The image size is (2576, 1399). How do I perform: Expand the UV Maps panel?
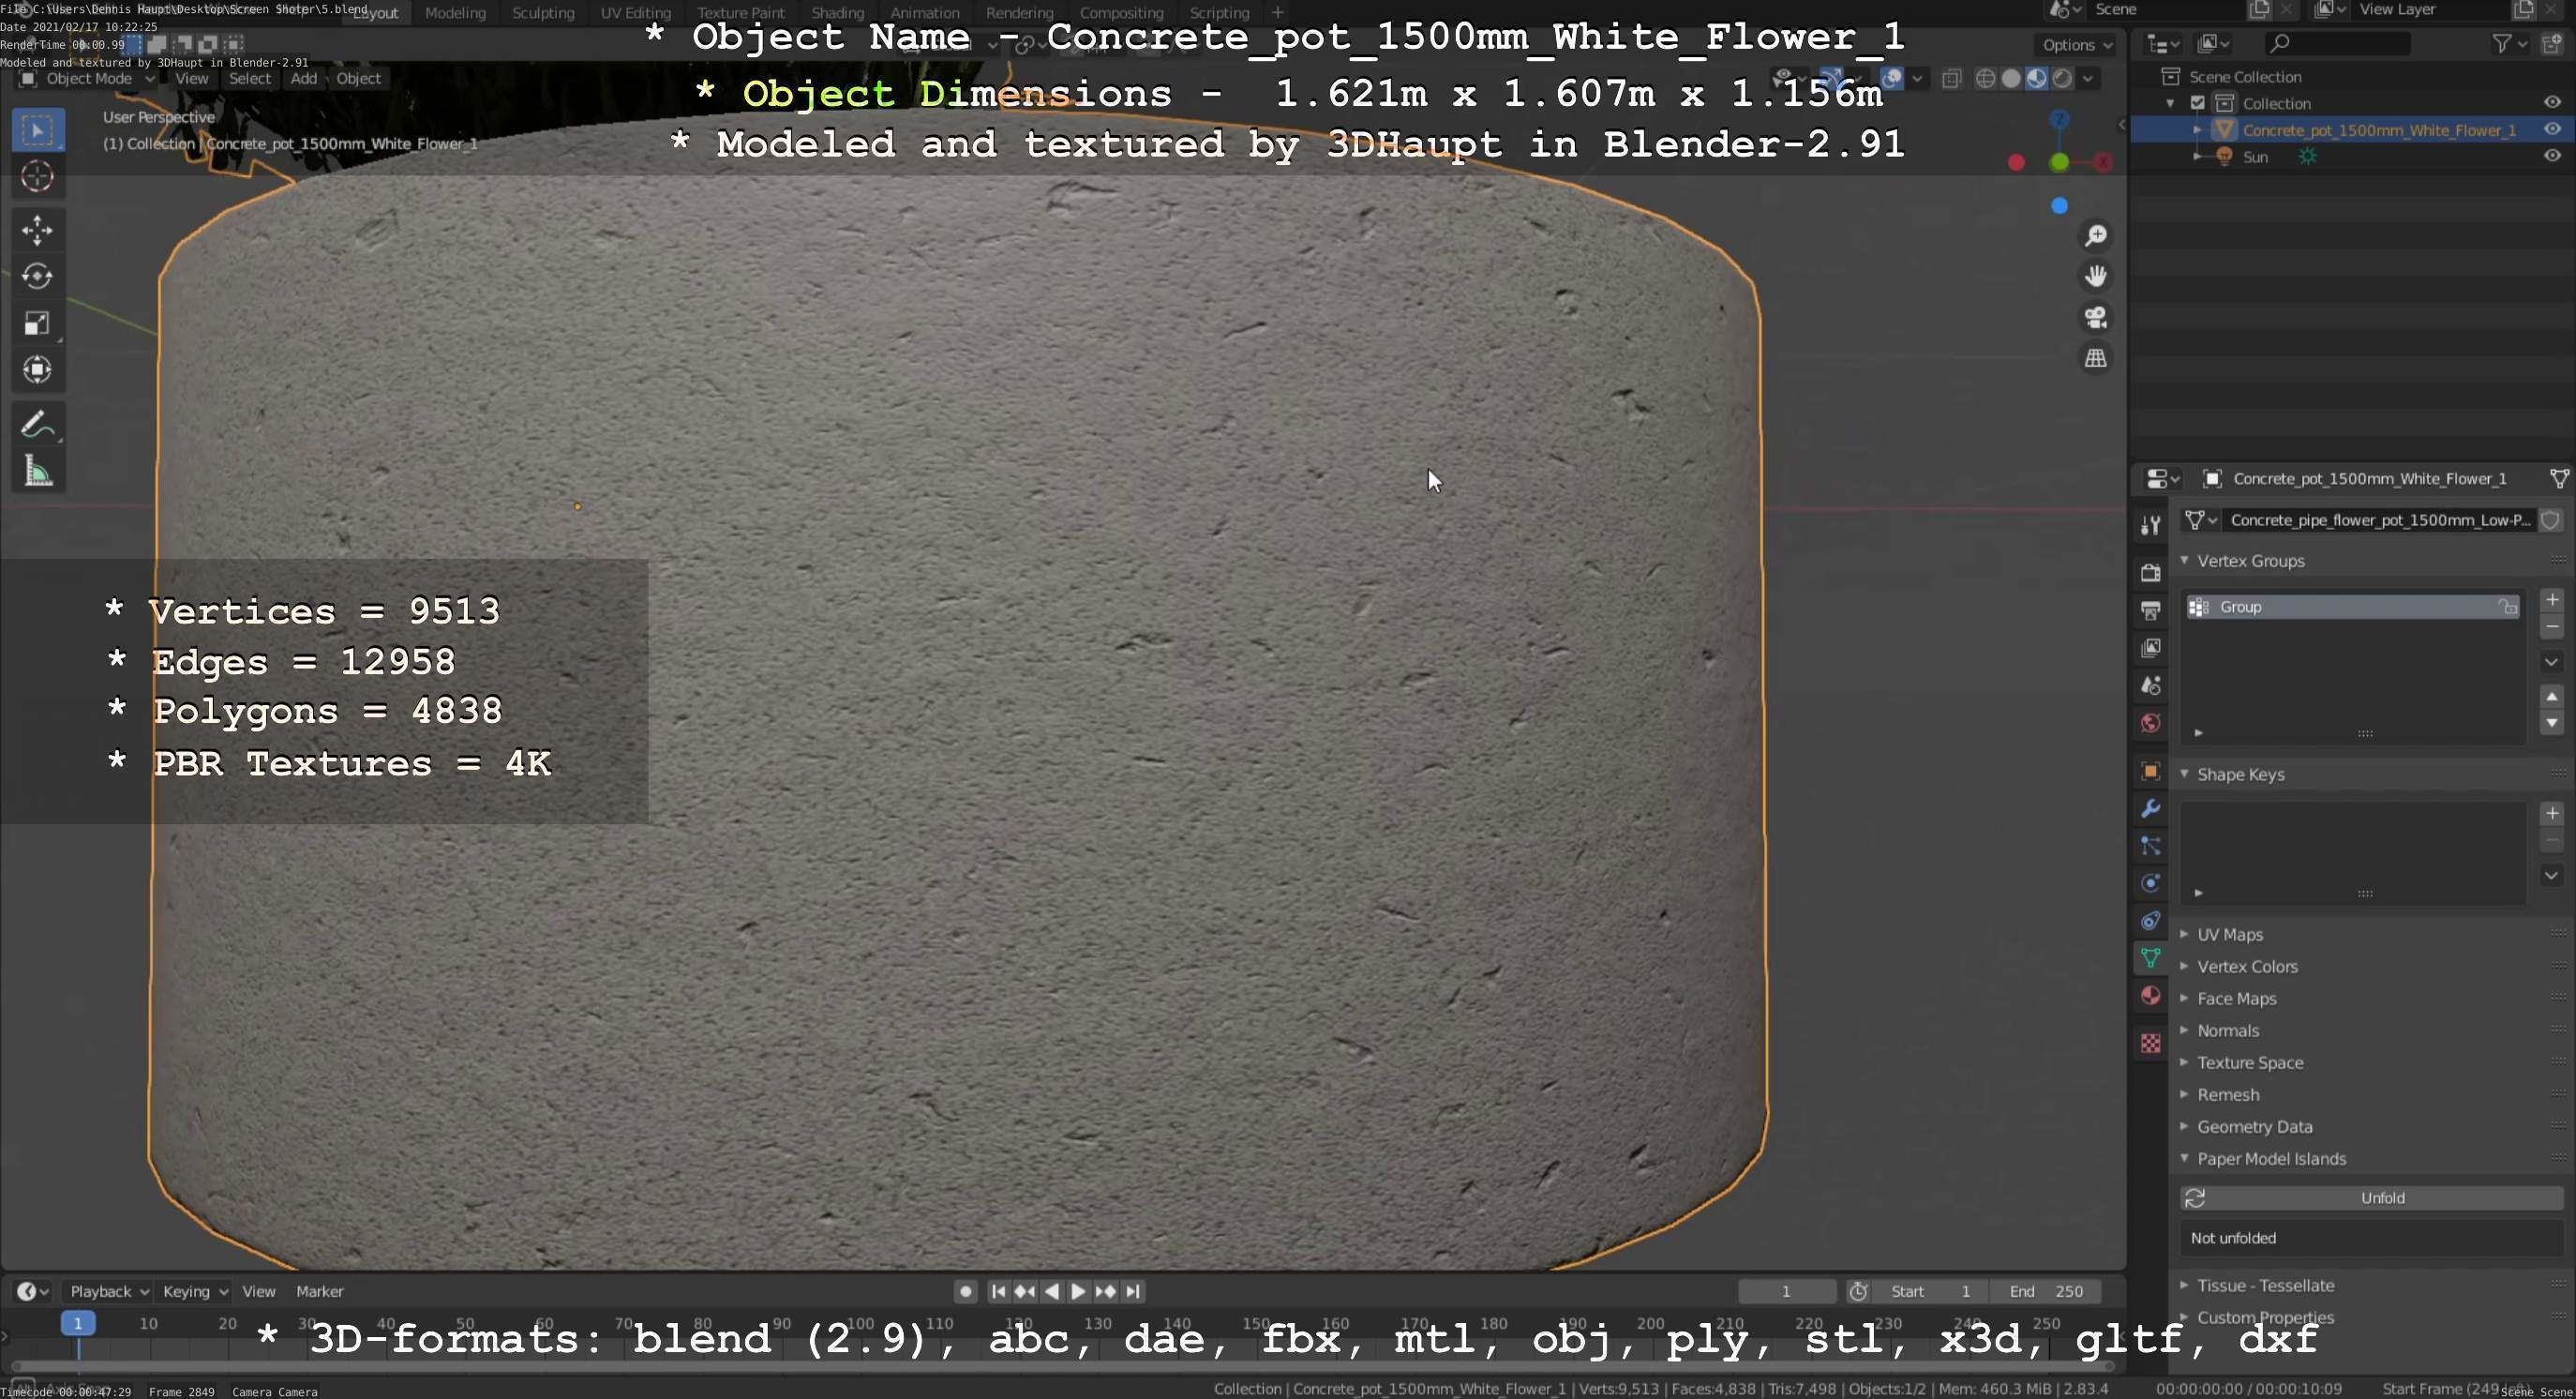[x=2229, y=934]
